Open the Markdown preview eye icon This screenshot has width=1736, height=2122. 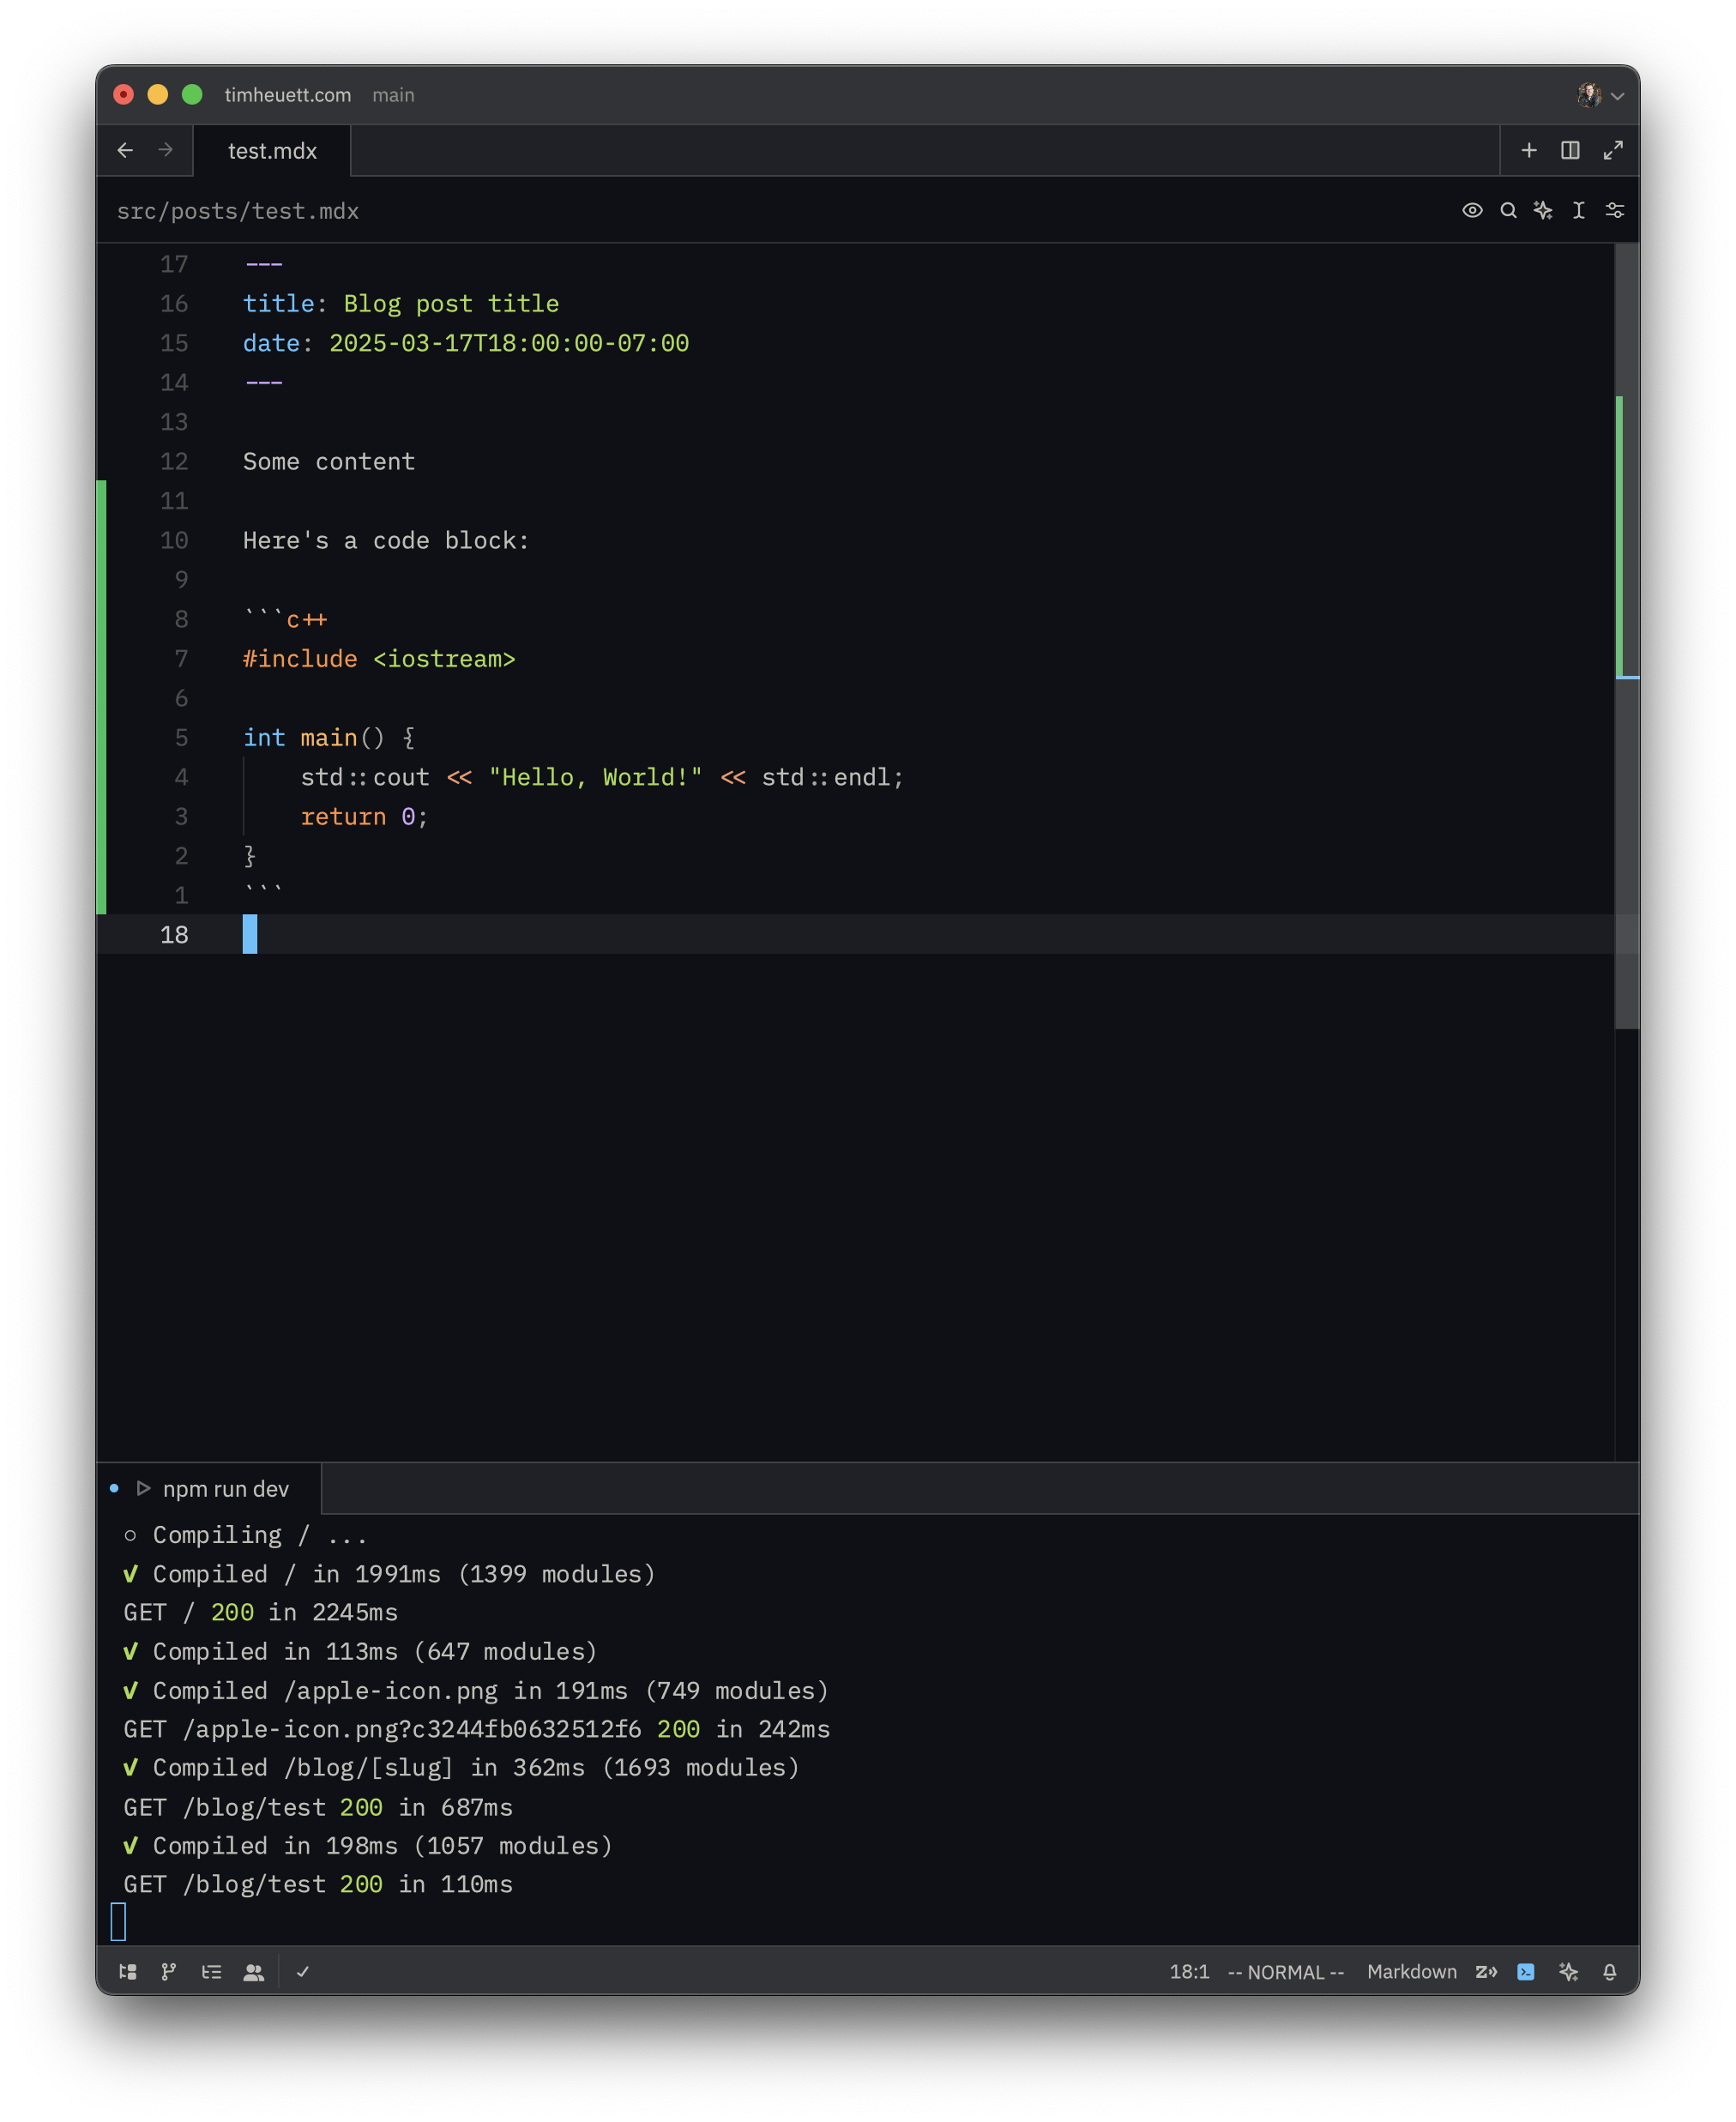pyautogui.click(x=1472, y=210)
